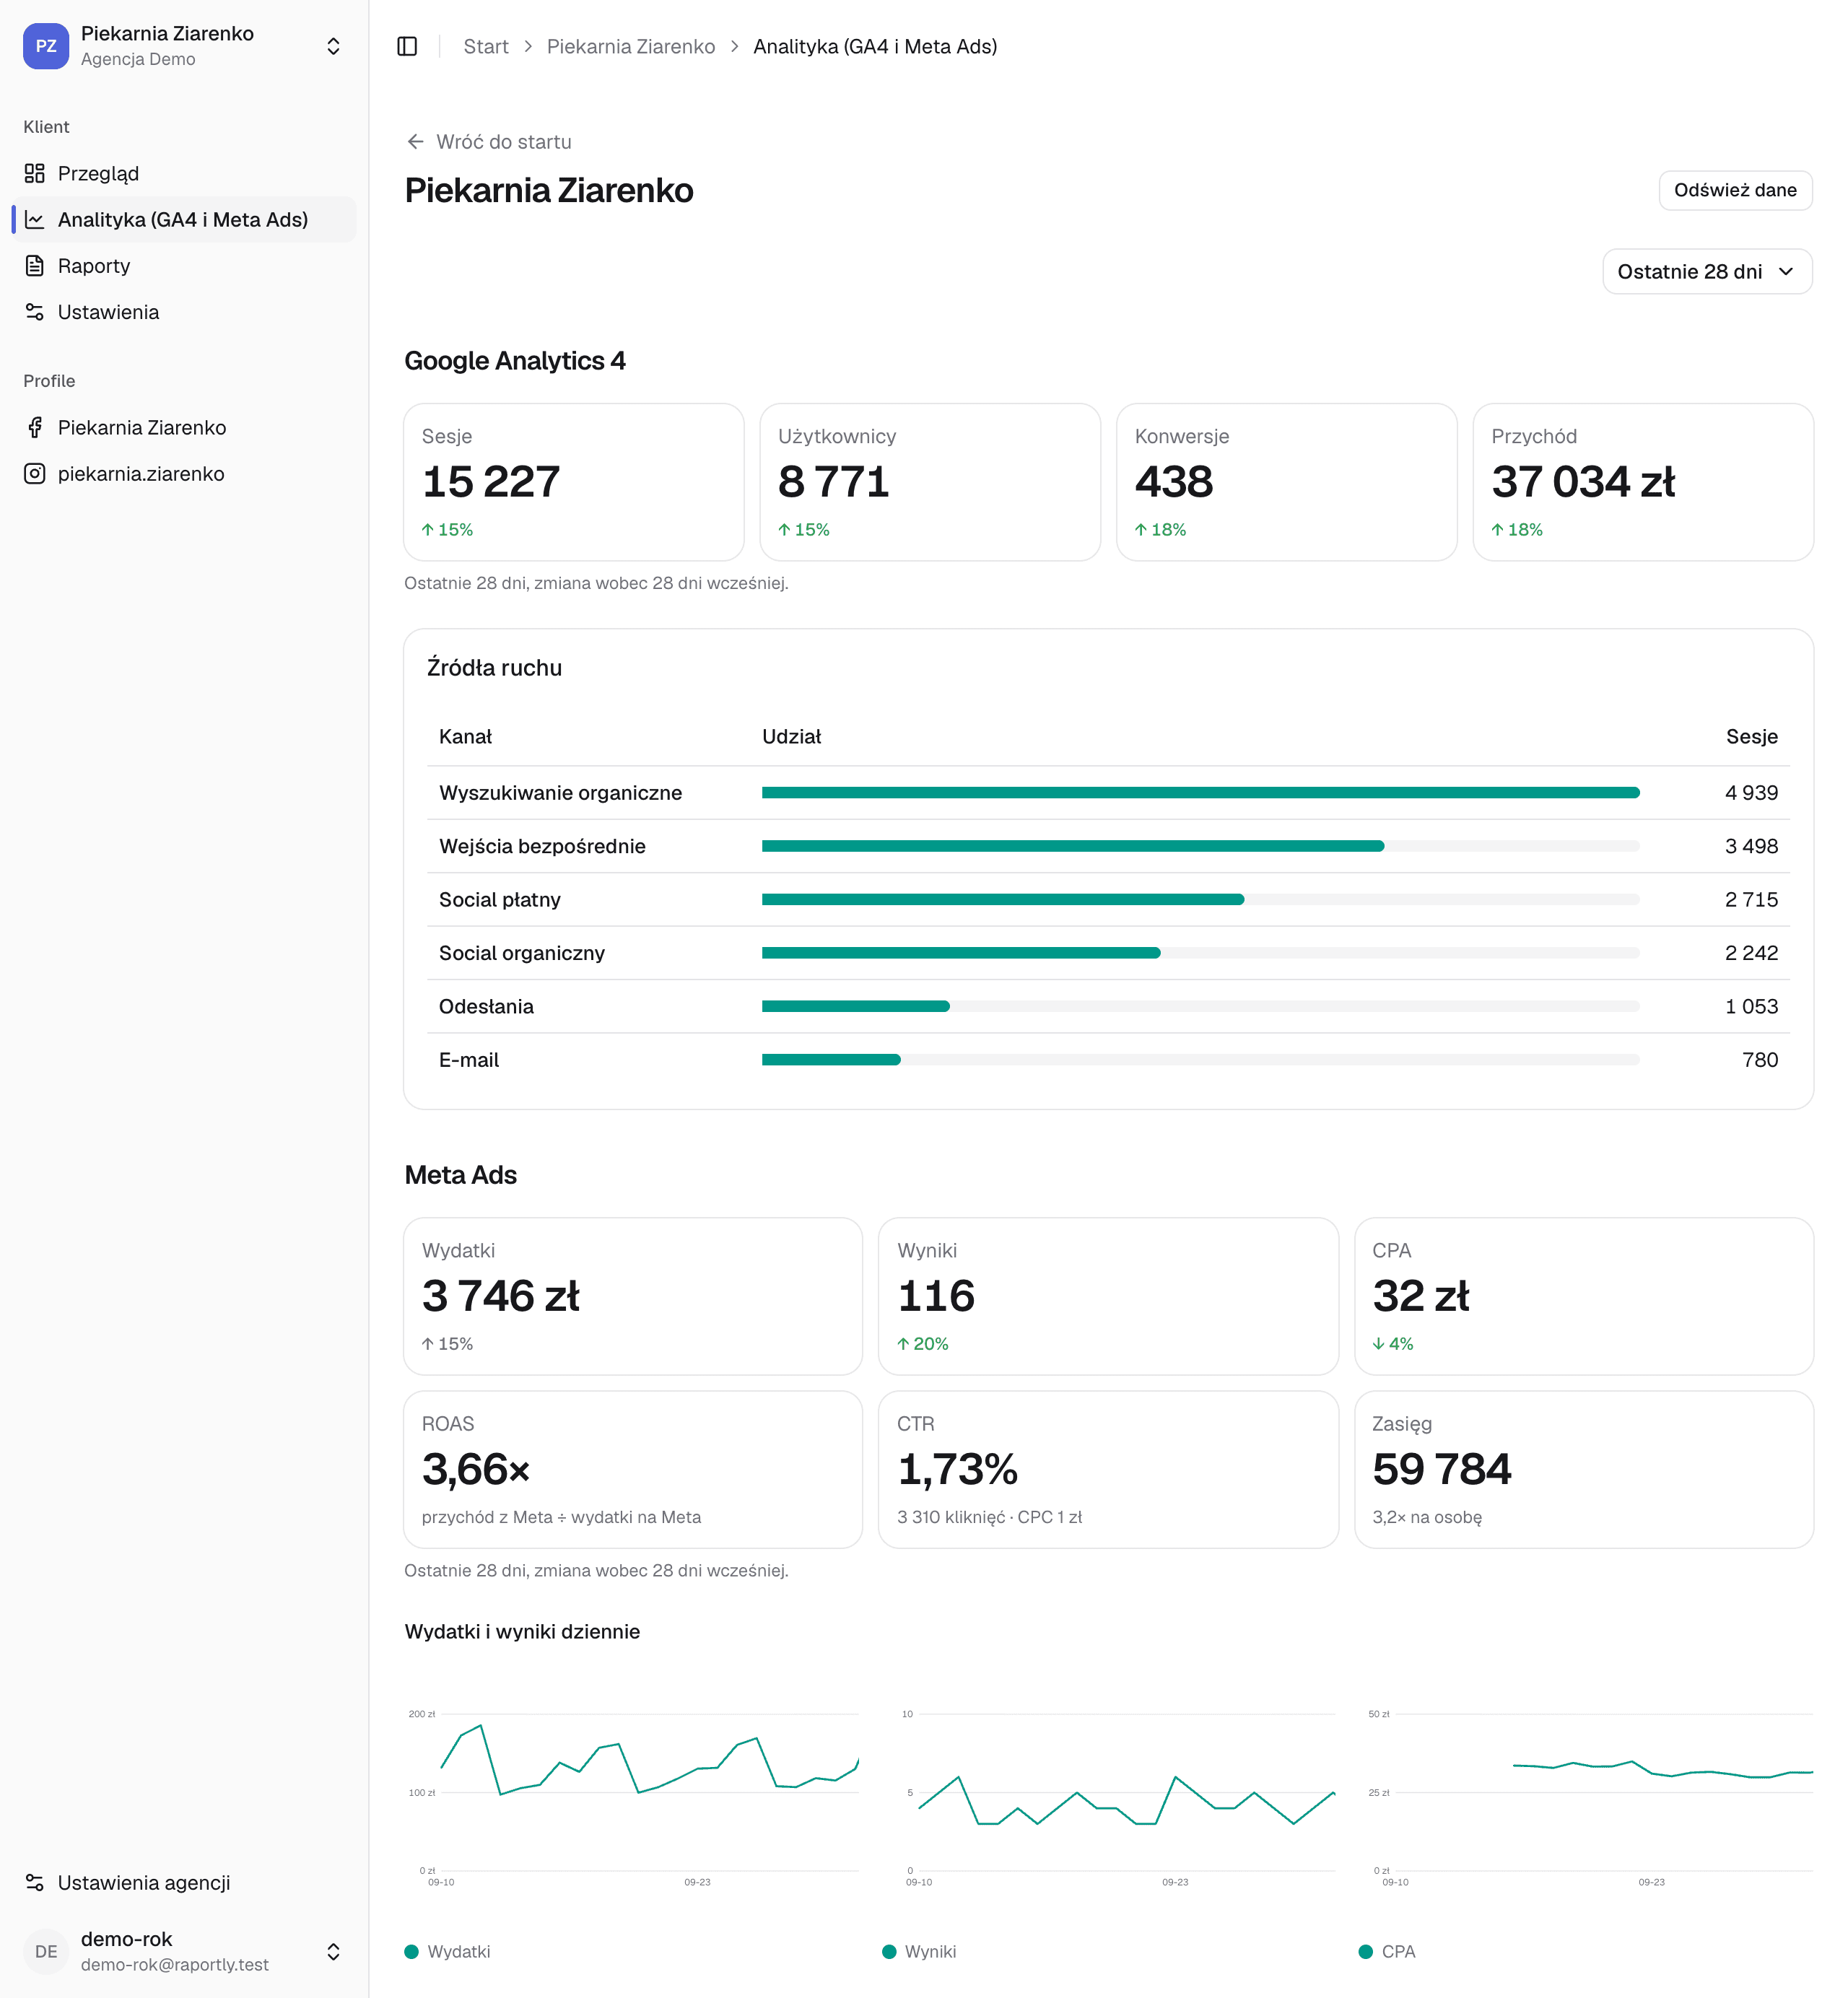The width and height of the screenshot is (1848, 1998).
Task: Click the PZ workspace avatar
Action: click(x=46, y=46)
